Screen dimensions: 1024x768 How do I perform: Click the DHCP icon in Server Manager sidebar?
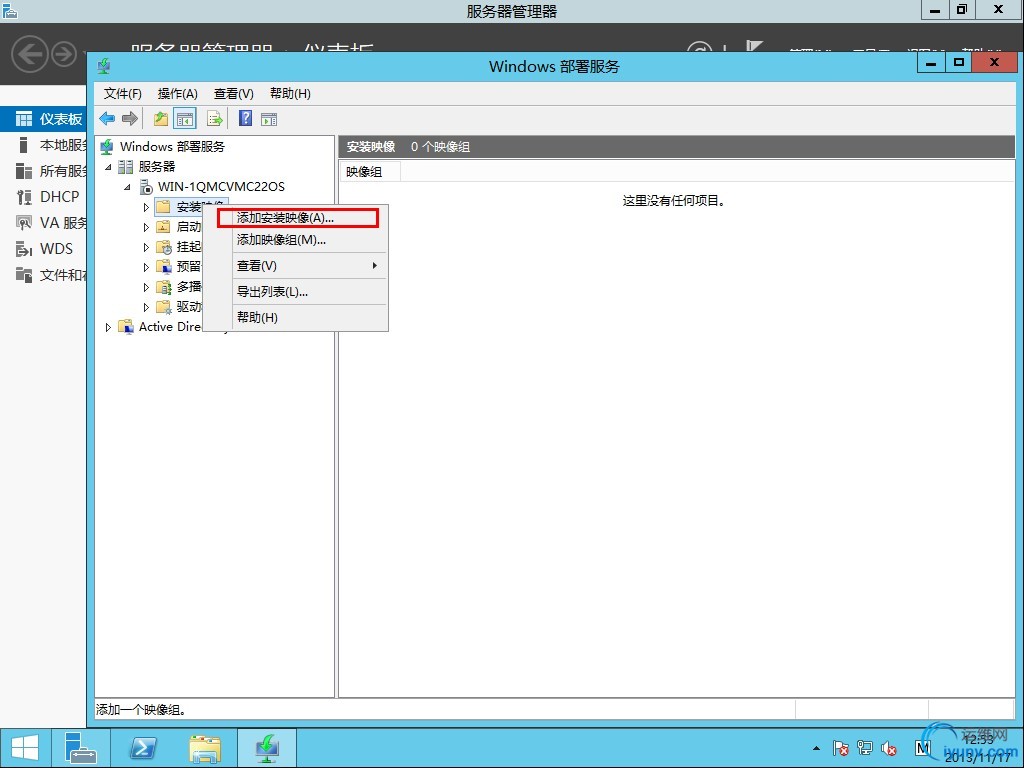24,197
